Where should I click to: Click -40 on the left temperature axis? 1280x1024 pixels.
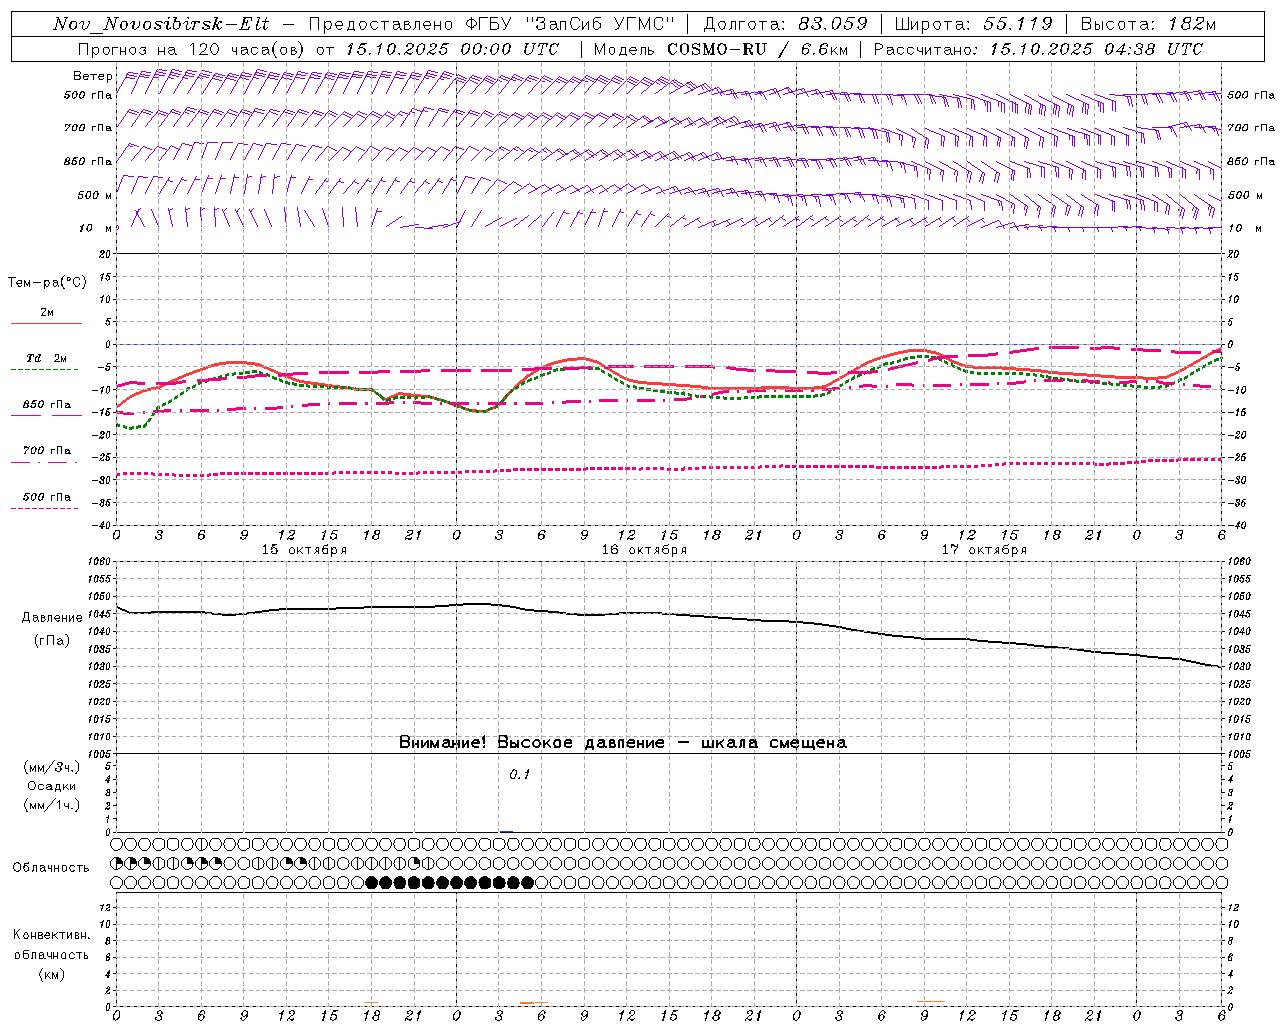tap(101, 525)
